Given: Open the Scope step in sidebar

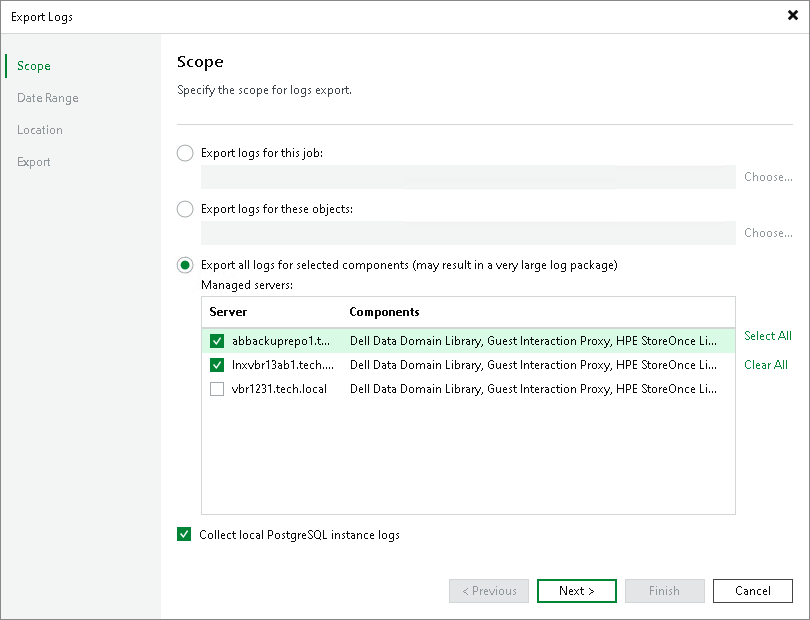Looking at the screenshot, I should pyautogui.click(x=34, y=66).
